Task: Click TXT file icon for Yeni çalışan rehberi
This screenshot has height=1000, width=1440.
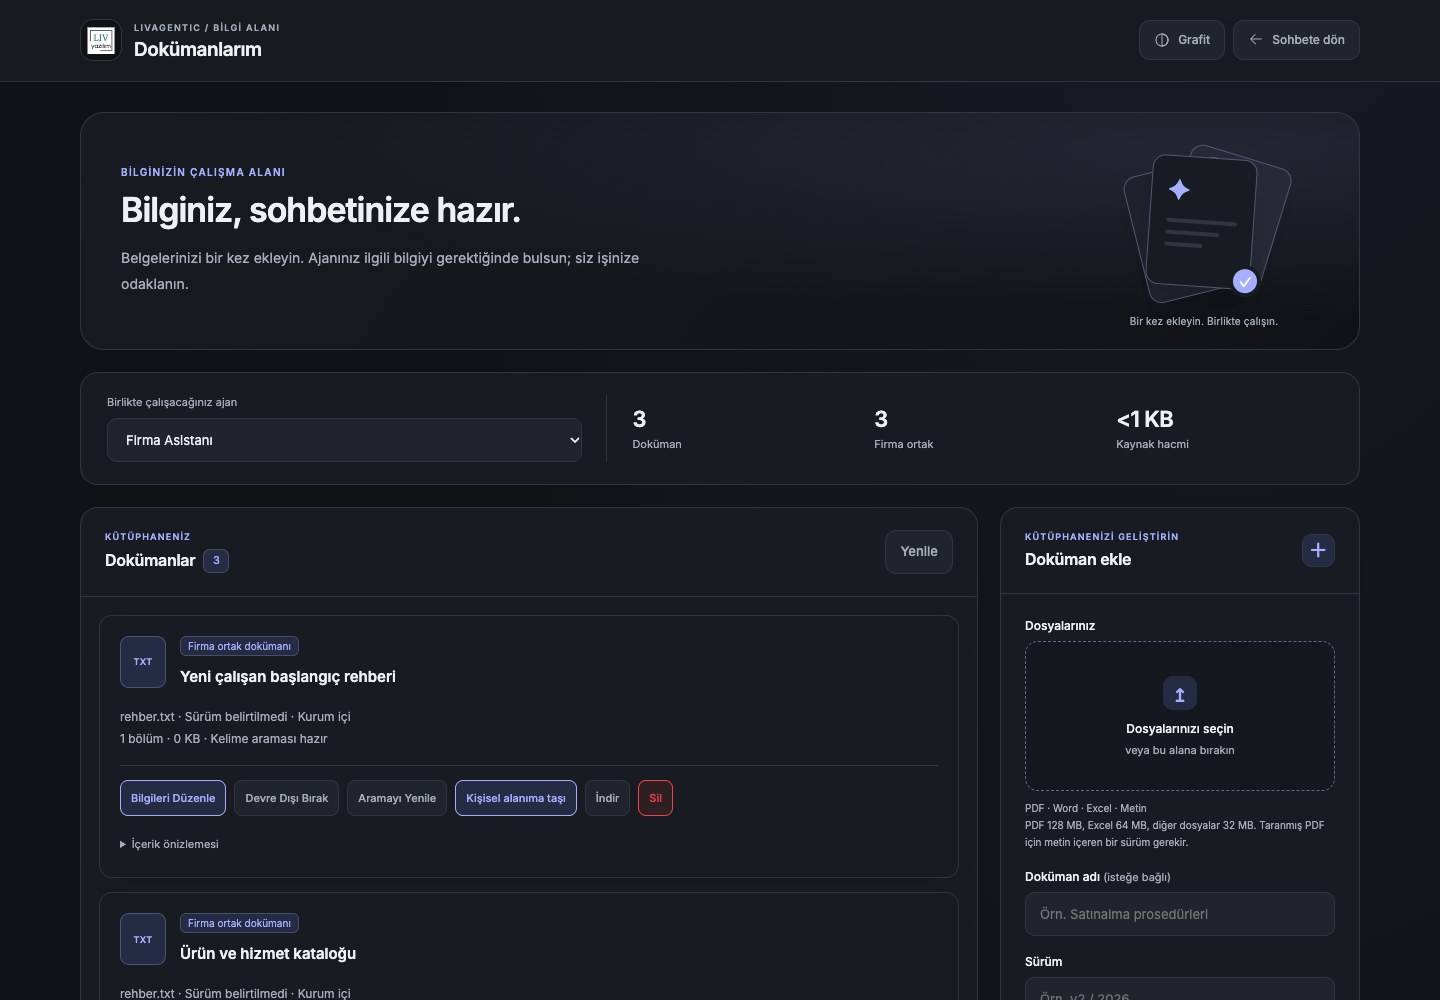Action: click(143, 662)
